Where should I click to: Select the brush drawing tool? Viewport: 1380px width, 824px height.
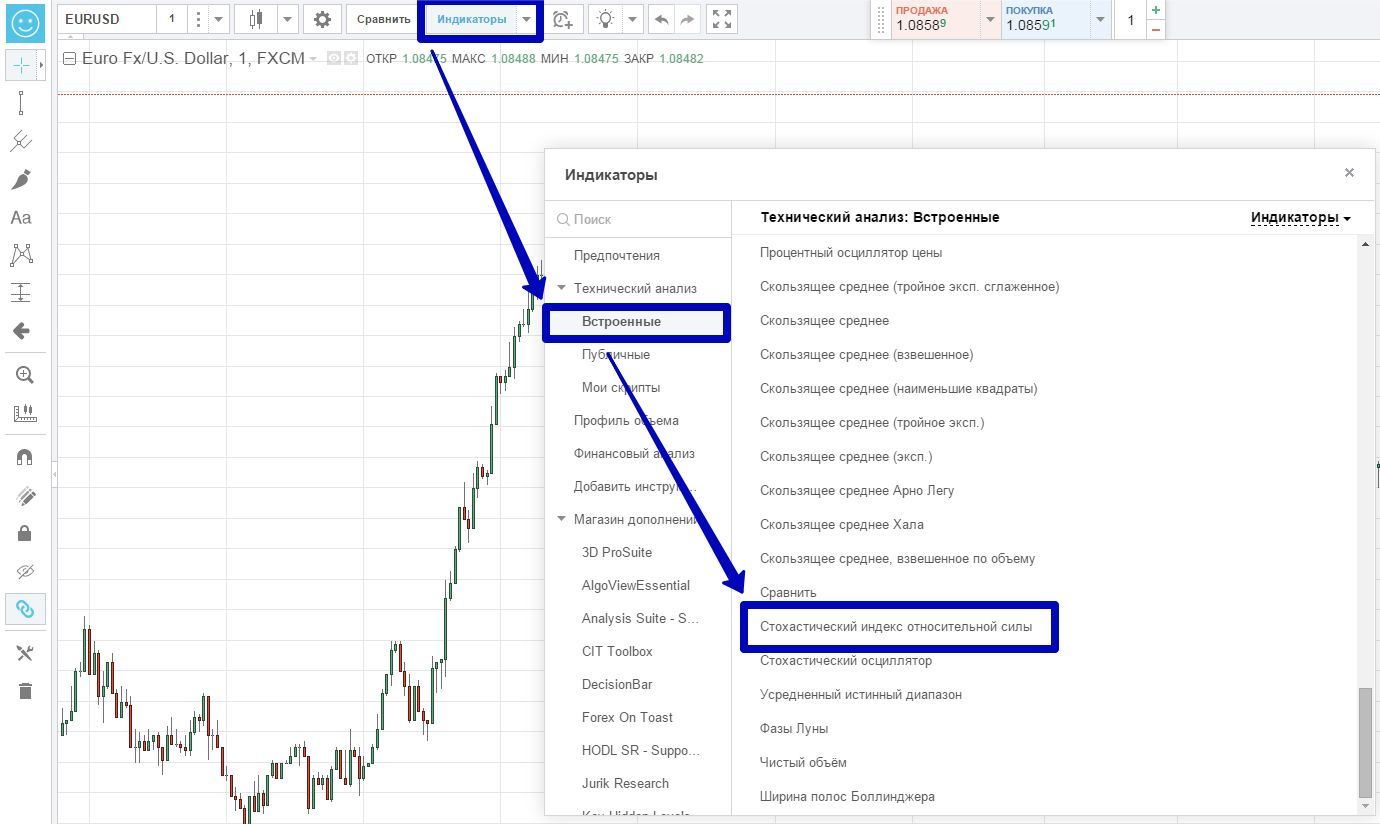(21, 179)
